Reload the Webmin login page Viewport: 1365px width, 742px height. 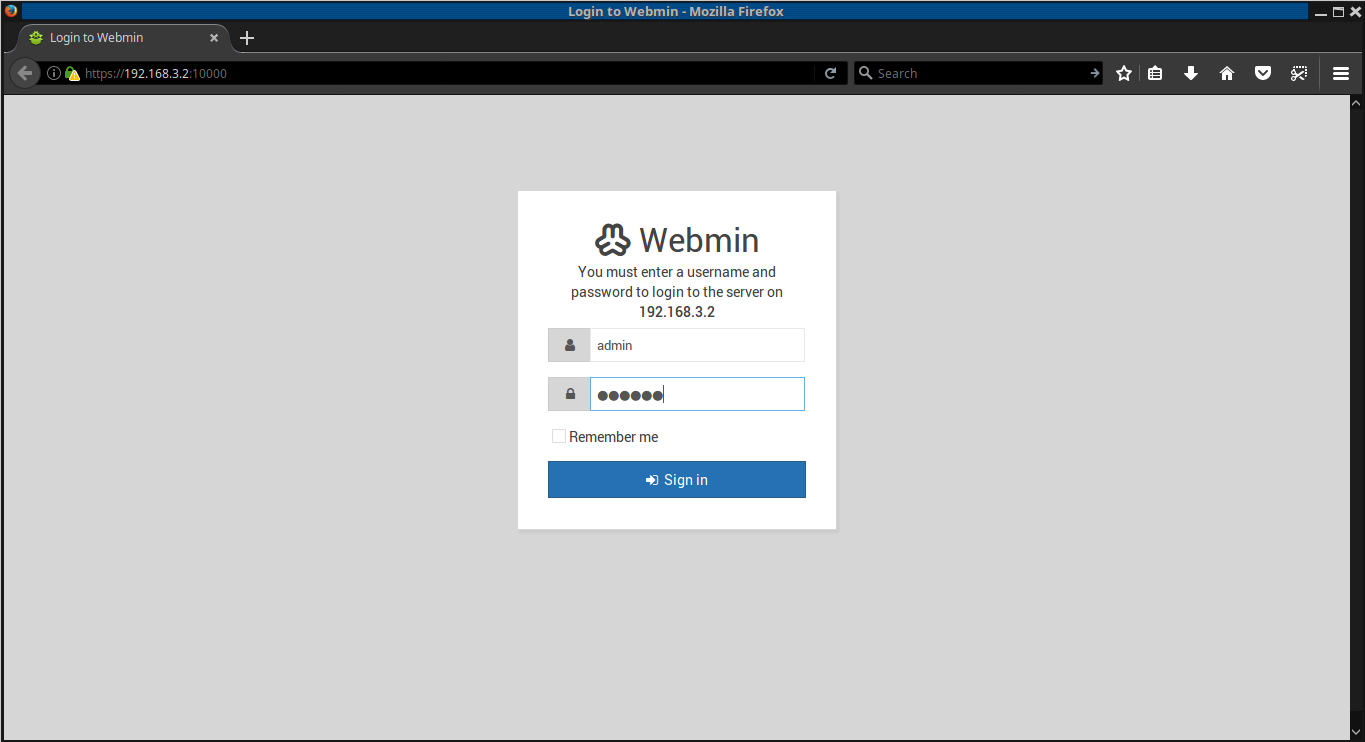[830, 72]
